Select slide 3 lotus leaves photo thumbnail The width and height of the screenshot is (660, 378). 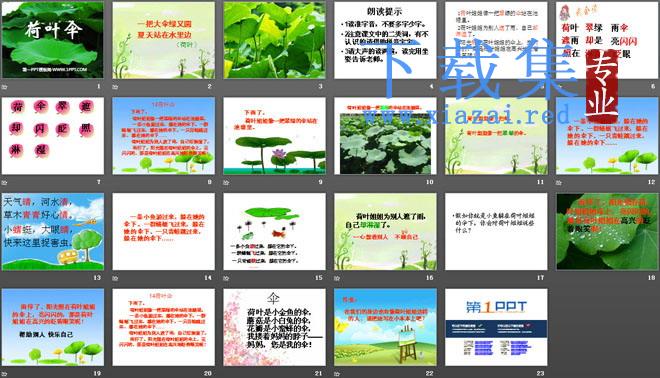[x=274, y=40]
